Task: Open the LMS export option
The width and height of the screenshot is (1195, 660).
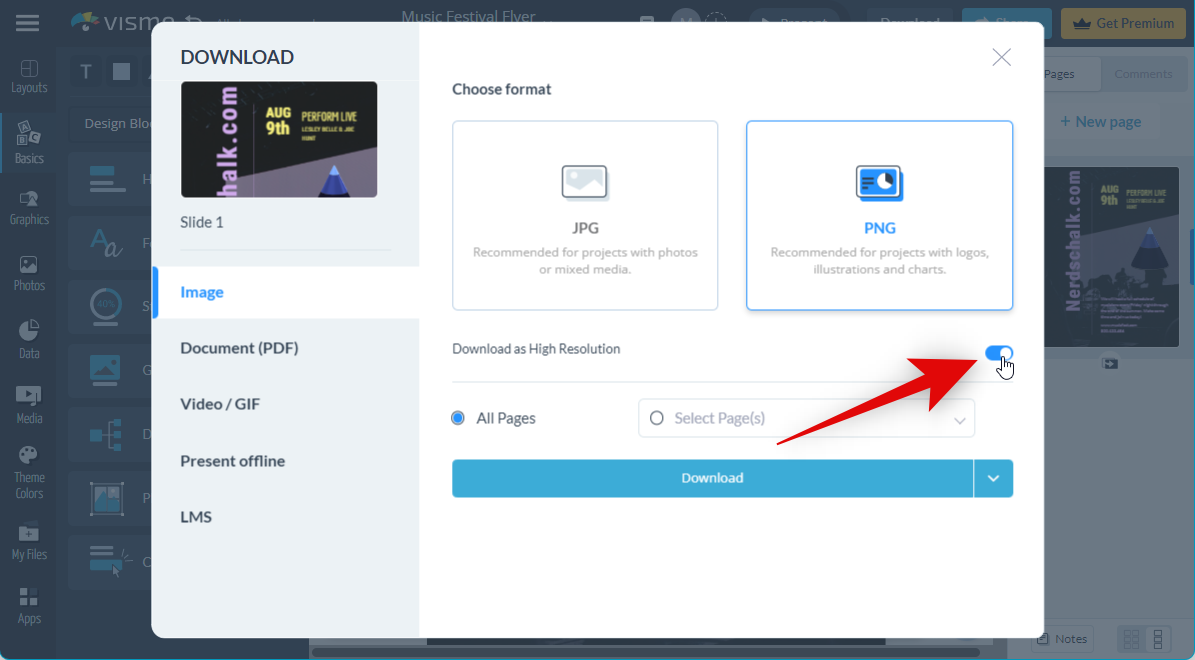Action: [x=196, y=517]
